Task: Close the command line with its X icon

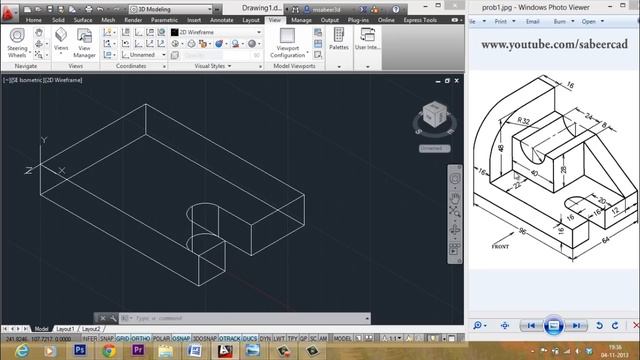Action: click(x=103, y=318)
